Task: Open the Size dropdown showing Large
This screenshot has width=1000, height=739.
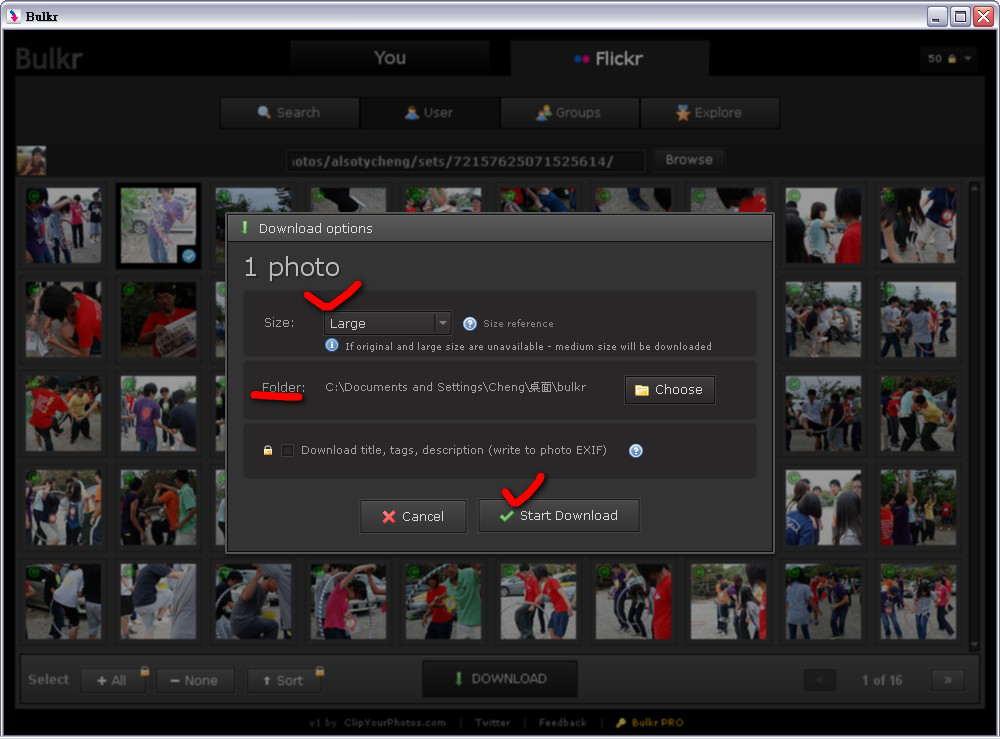Action: 388,323
